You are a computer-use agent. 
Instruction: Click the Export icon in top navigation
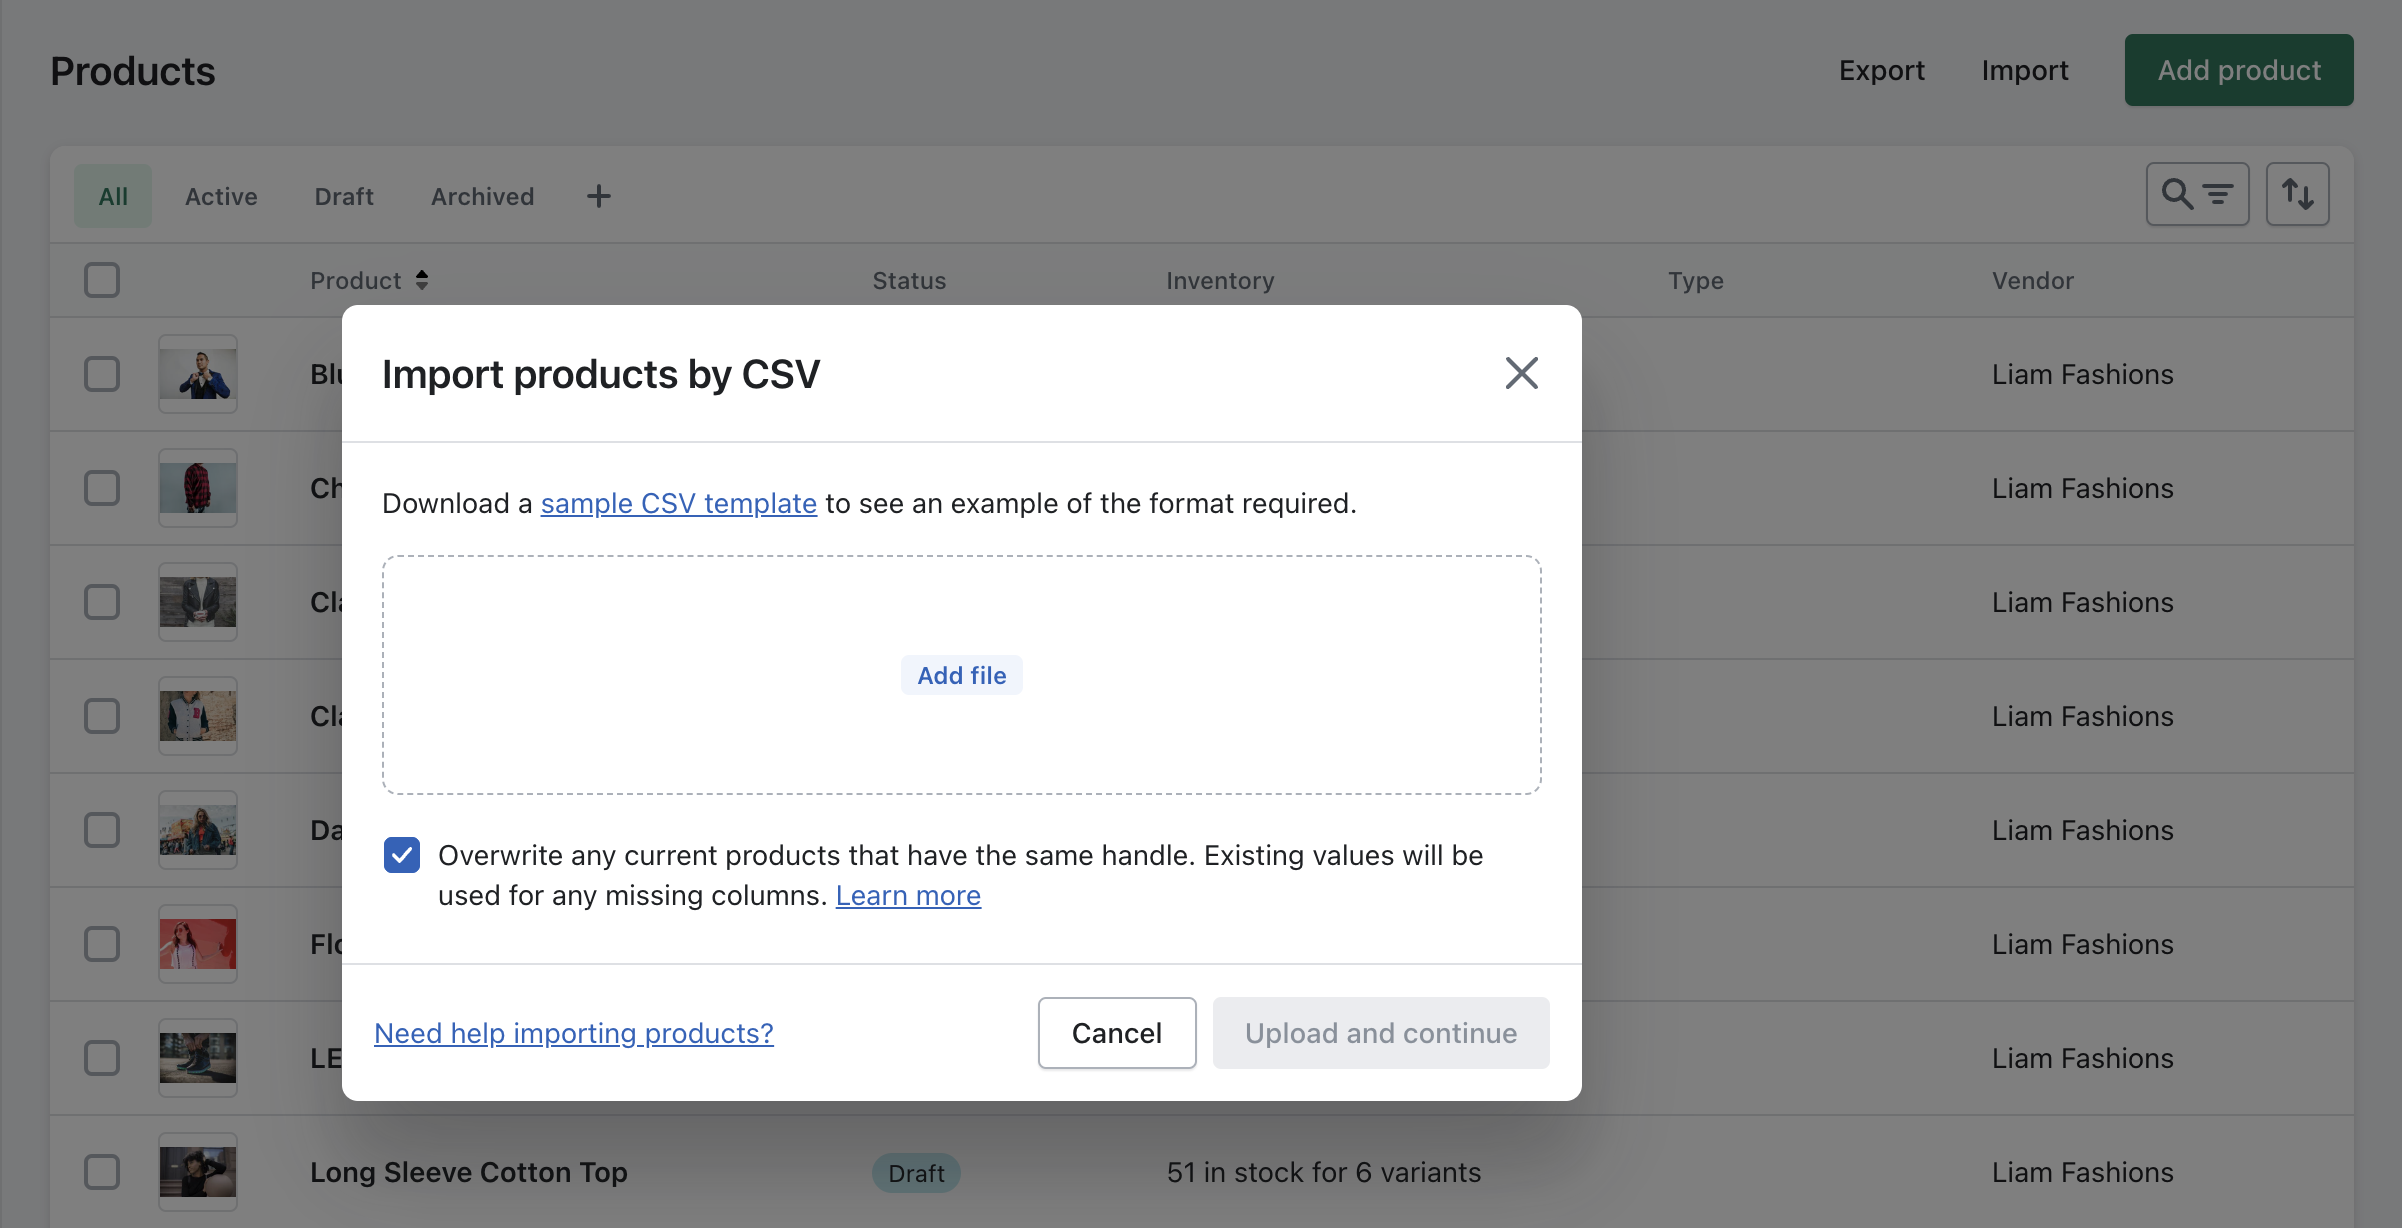(x=1881, y=70)
